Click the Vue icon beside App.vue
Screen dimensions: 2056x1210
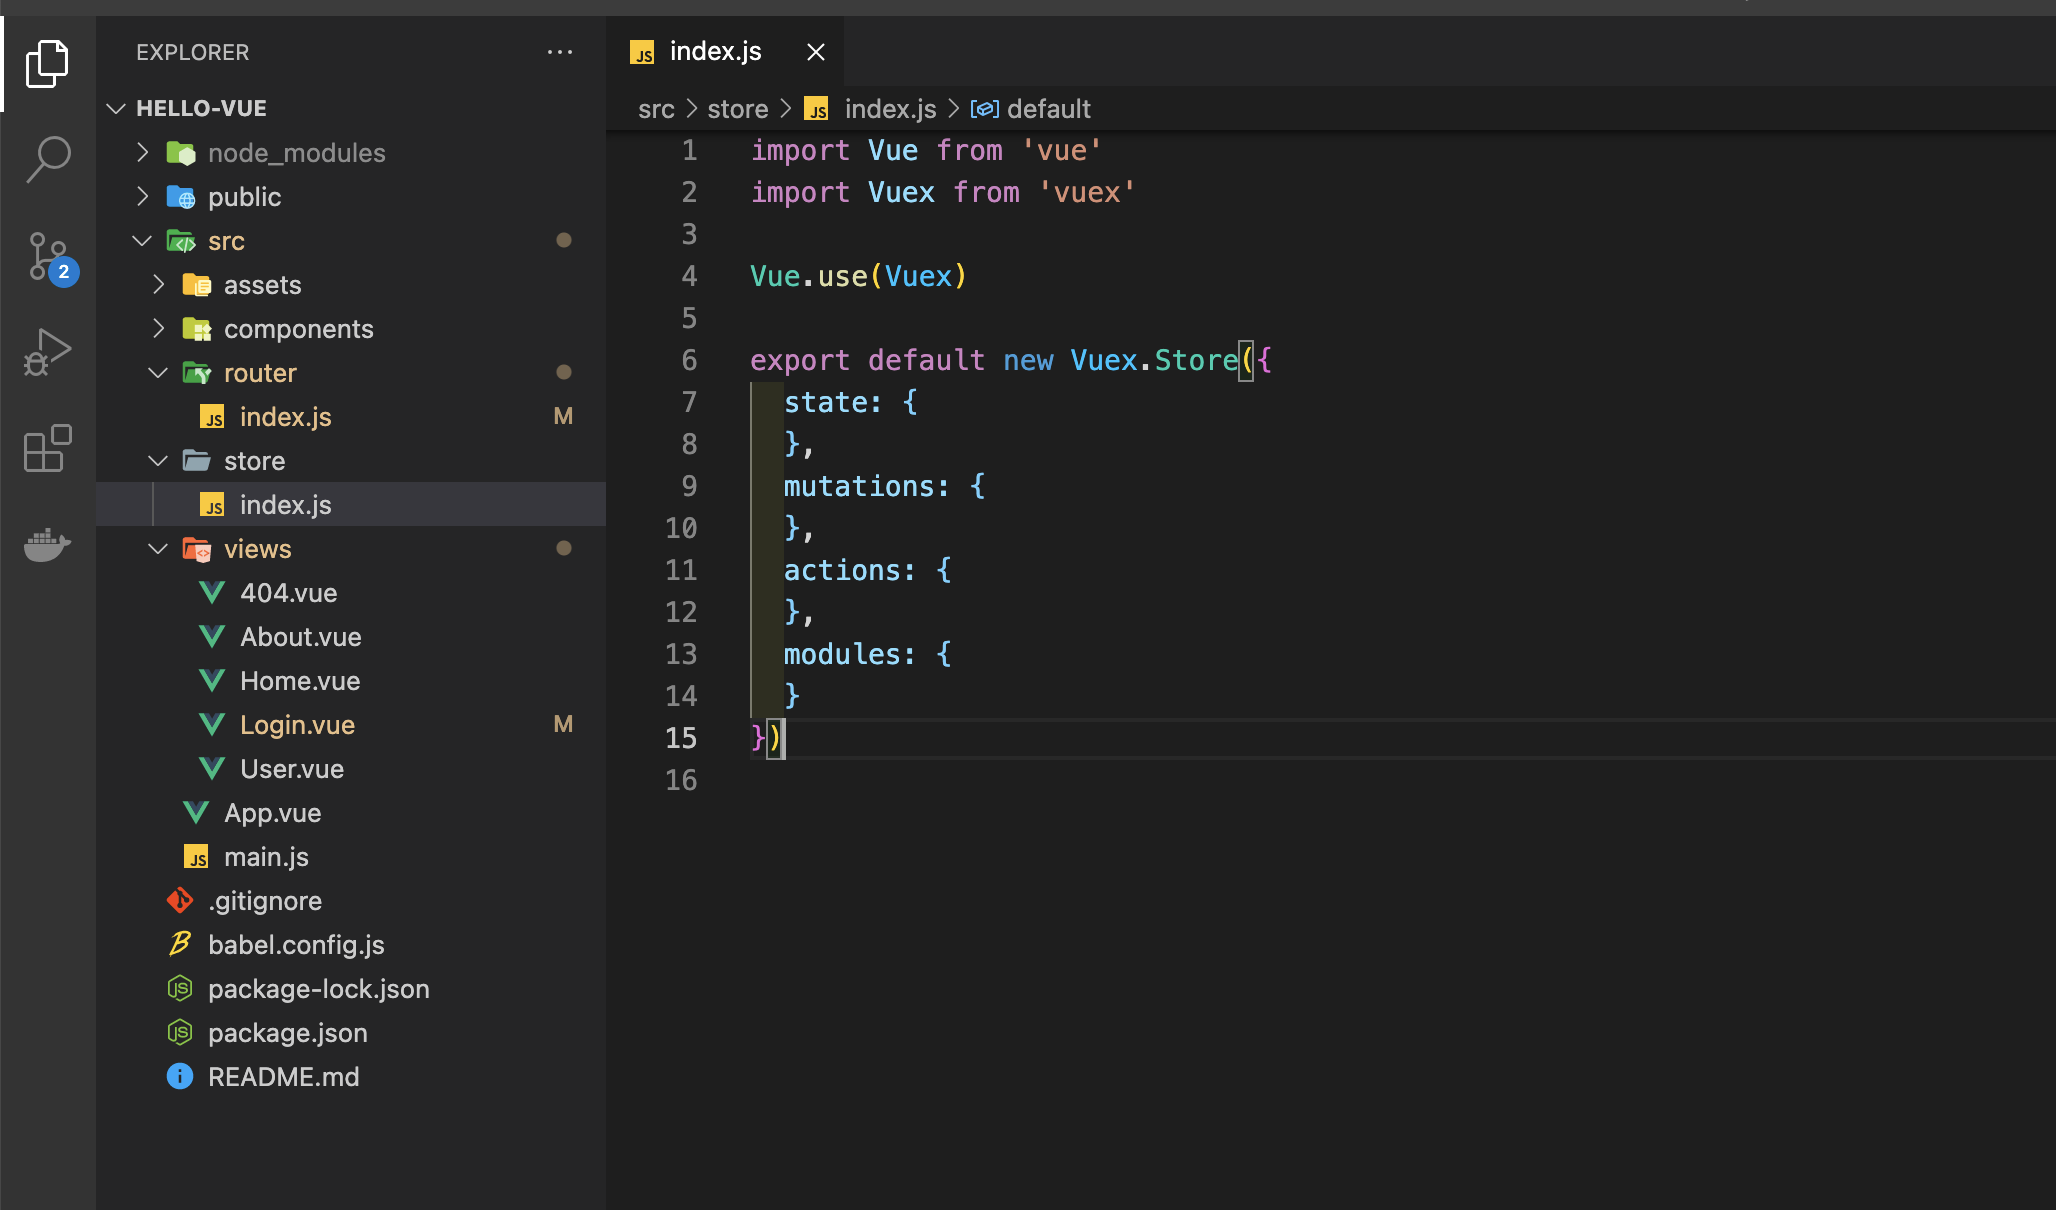coord(196,812)
